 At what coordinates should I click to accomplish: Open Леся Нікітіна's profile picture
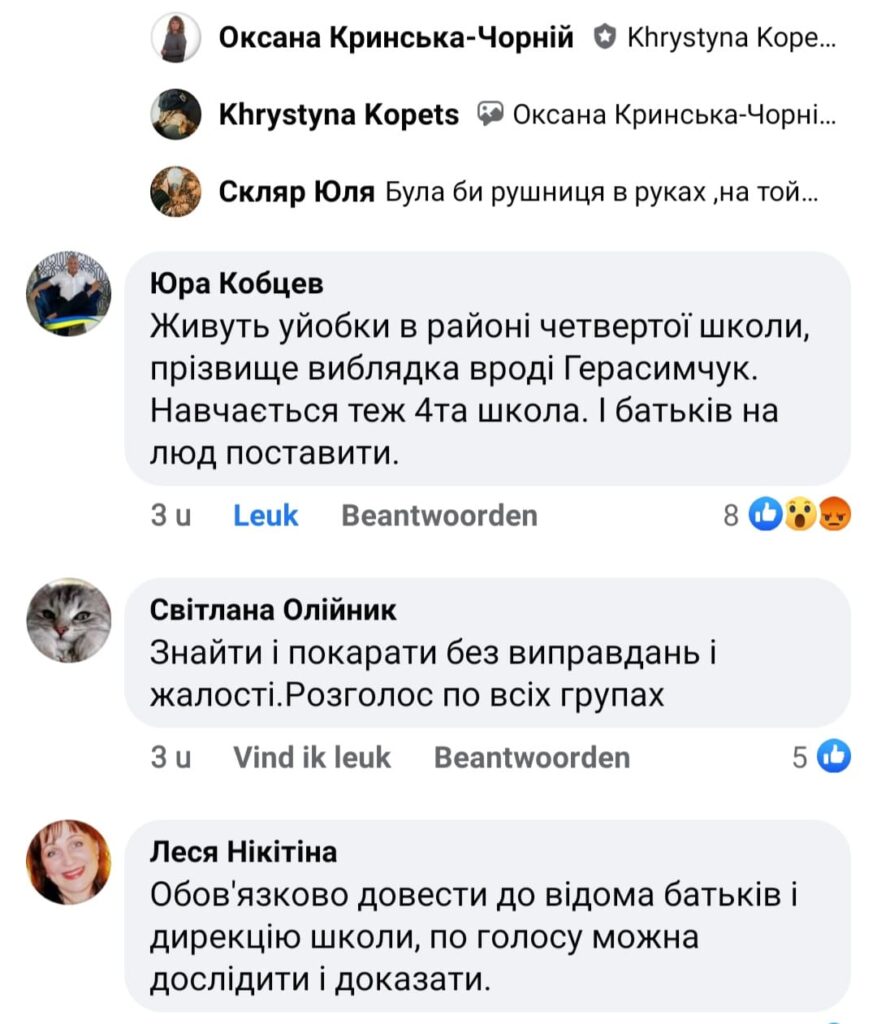(x=68, y=862)
